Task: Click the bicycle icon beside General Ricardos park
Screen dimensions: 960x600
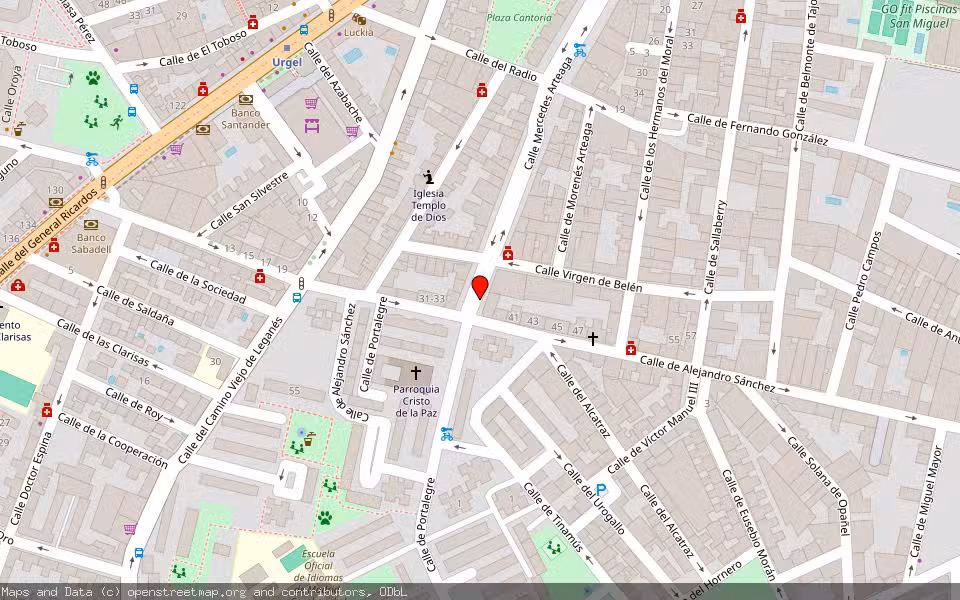Action: (x=92, y=159)
